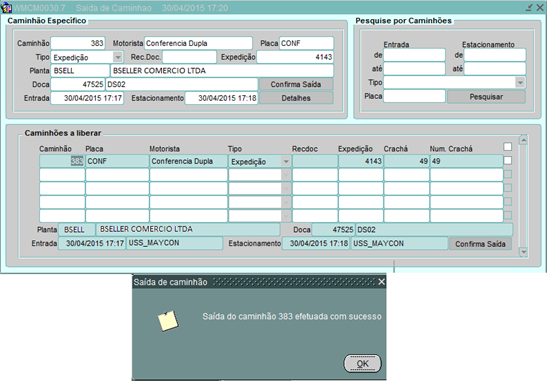
Task: Click the Entrada 'até' date field in search panel
Action: [414, 68]
